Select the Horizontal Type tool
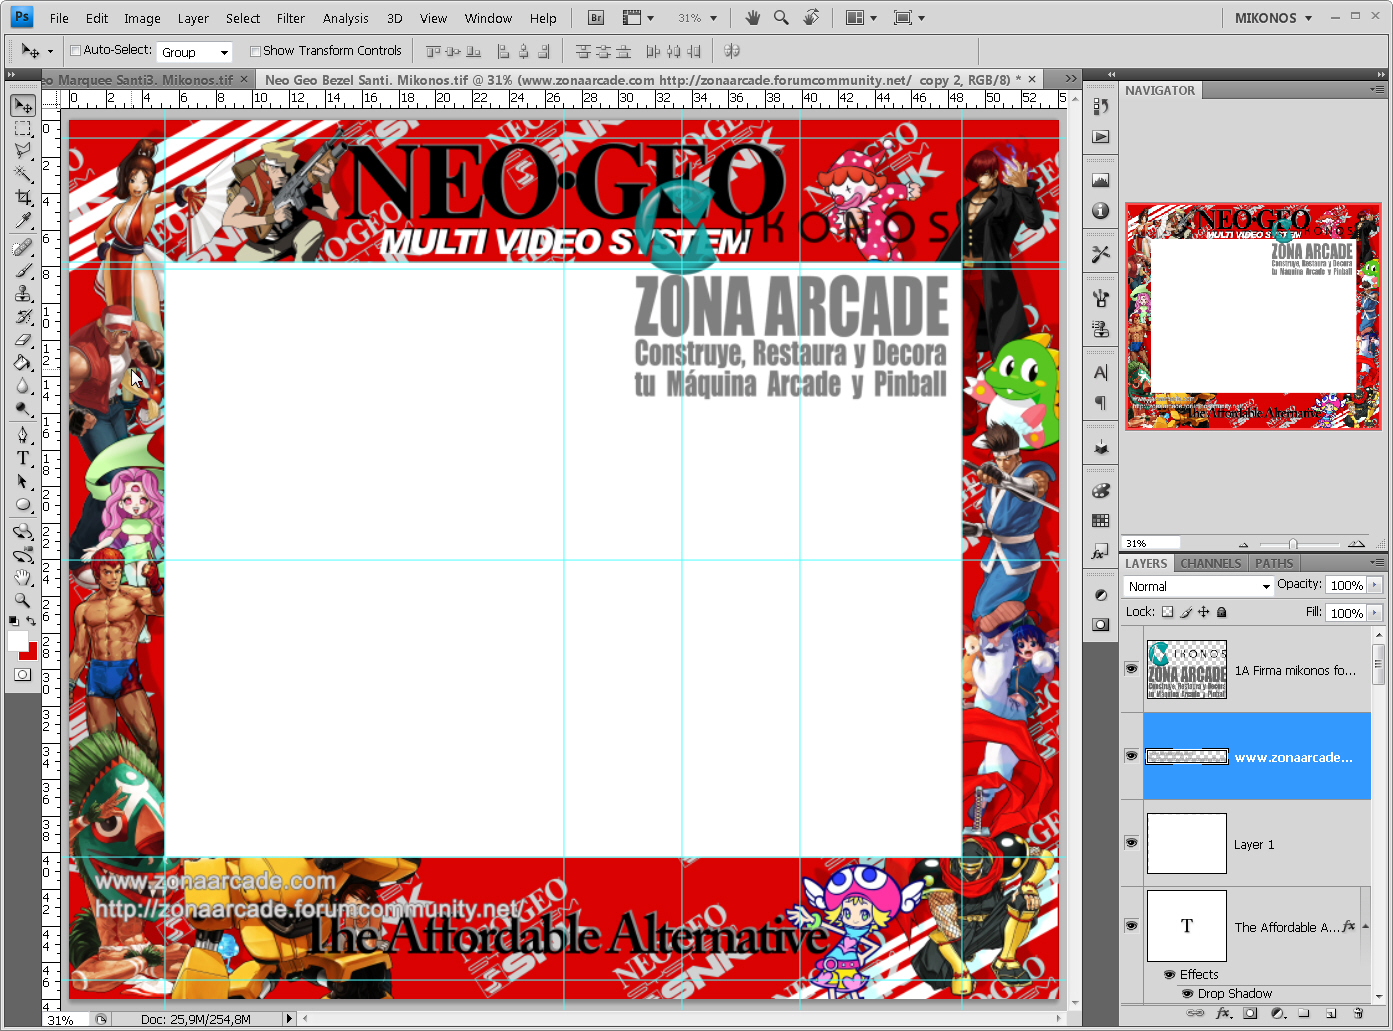This screenshot has height=1031, width=1393. point(22,458)
